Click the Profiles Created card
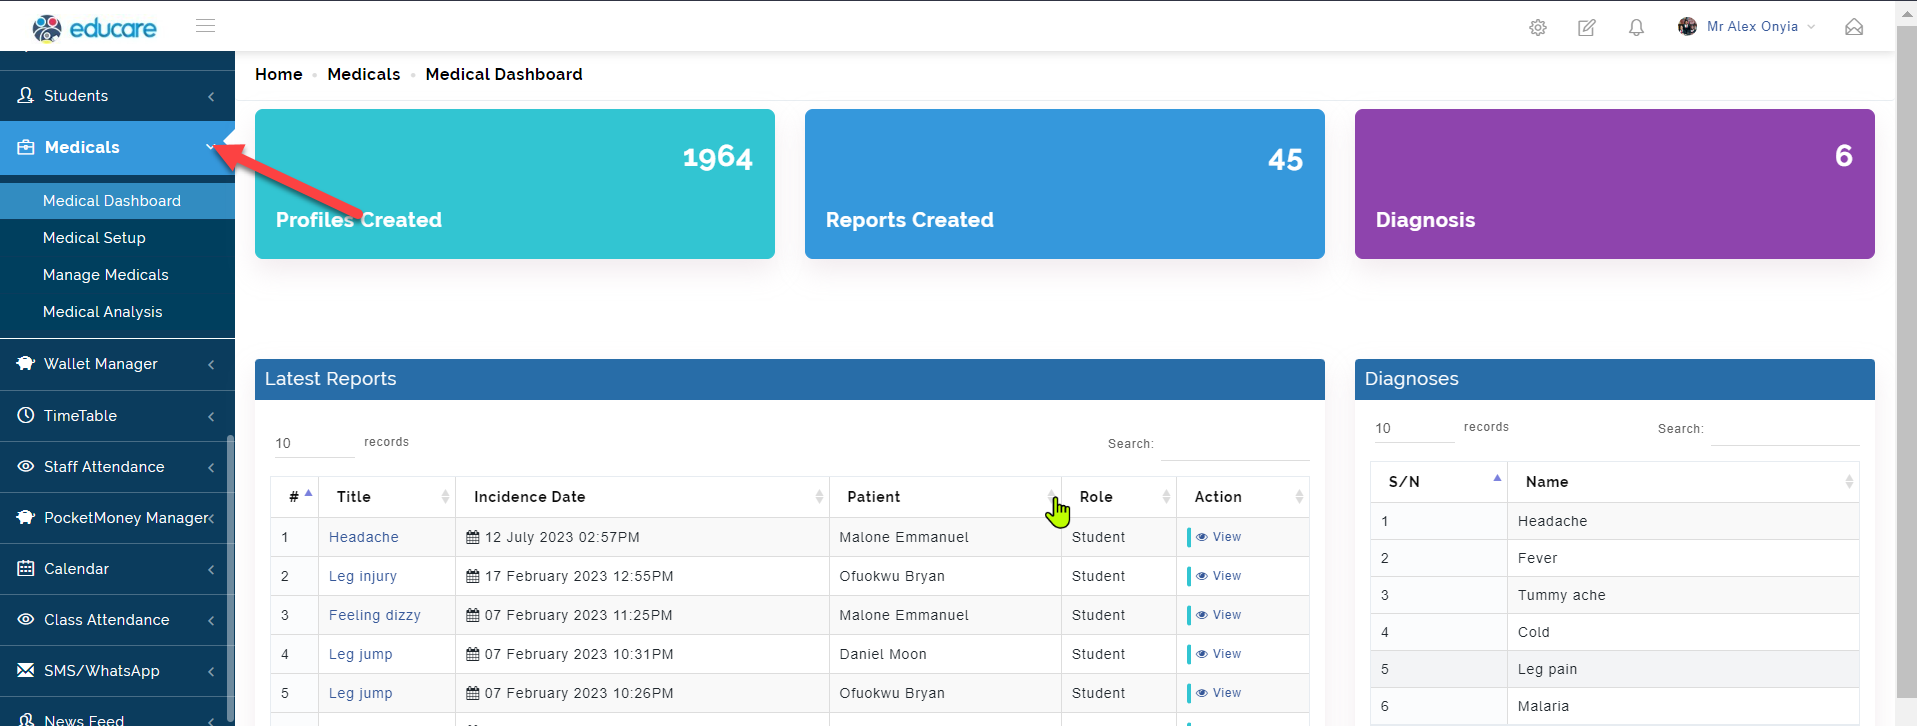The image size is (1917, 726). click(x=515, y=184)
